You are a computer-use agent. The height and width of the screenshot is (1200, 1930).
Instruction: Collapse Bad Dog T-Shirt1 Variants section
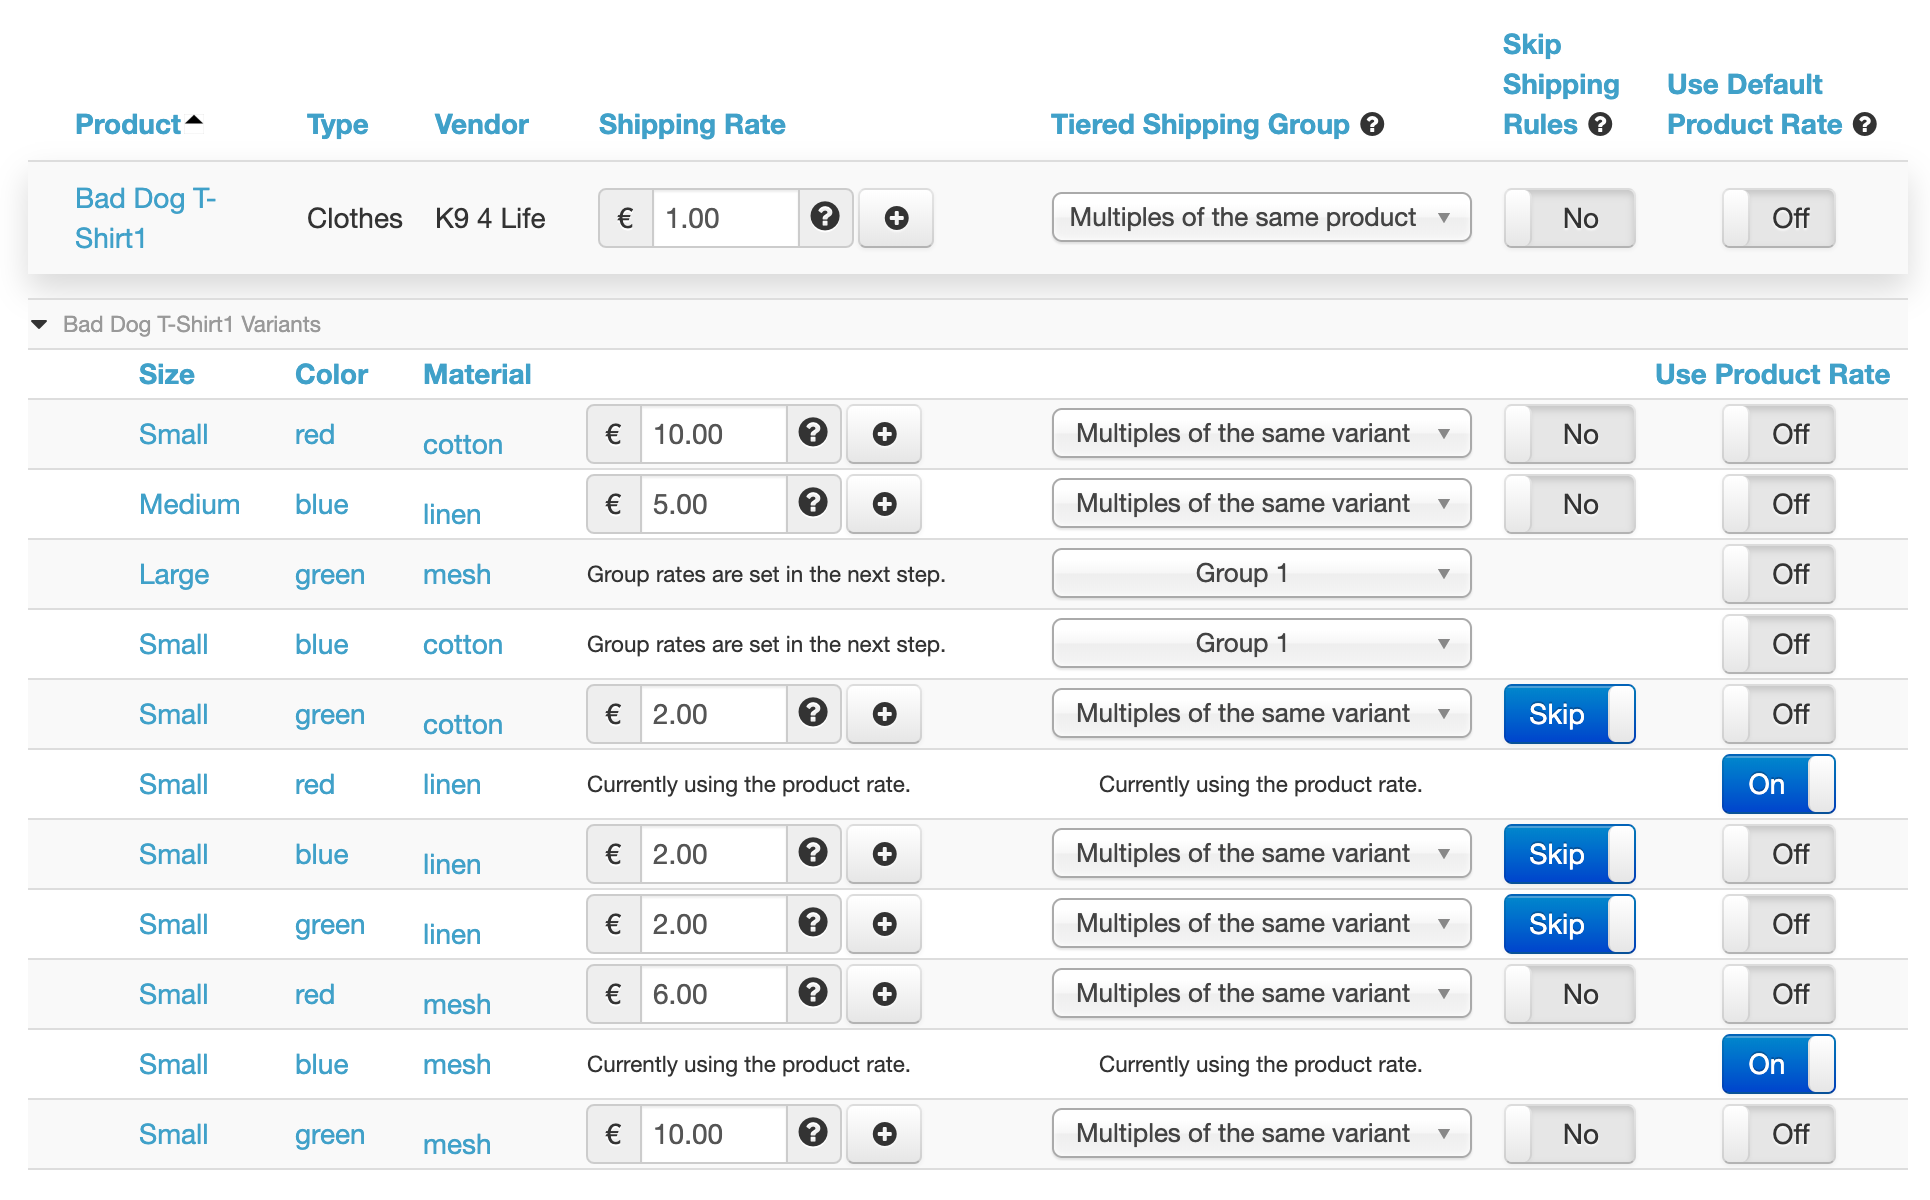point(40,324)
